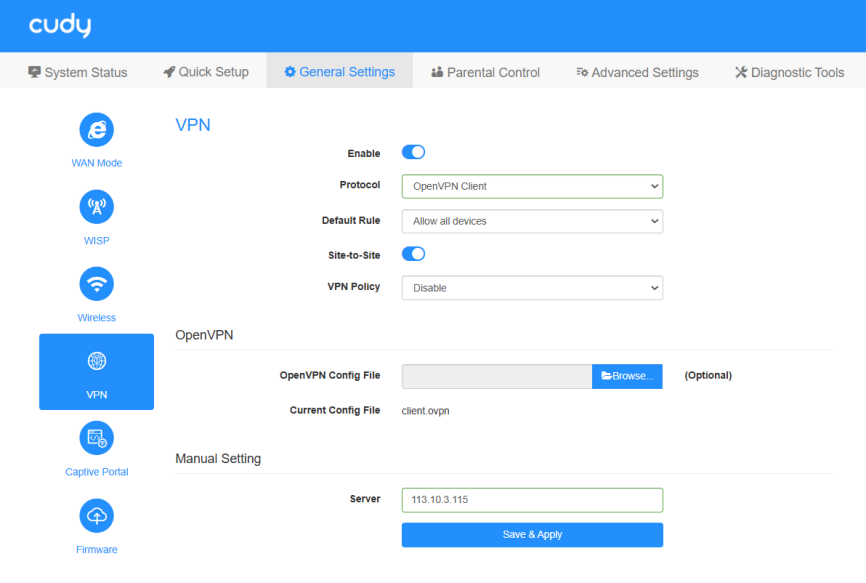Expand the Protocol dropdown
Viewport: 866px width, 583px height.
tap(531, 186)
